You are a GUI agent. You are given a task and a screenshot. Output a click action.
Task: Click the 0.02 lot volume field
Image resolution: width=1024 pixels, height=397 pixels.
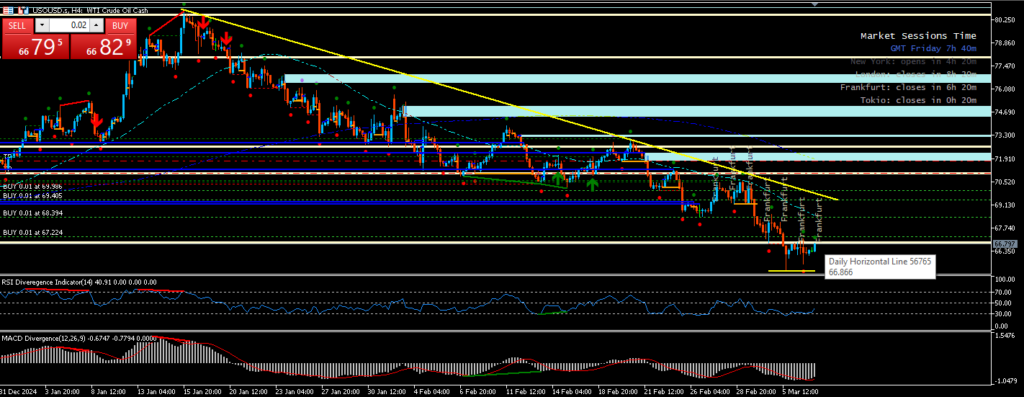point(69,25)
